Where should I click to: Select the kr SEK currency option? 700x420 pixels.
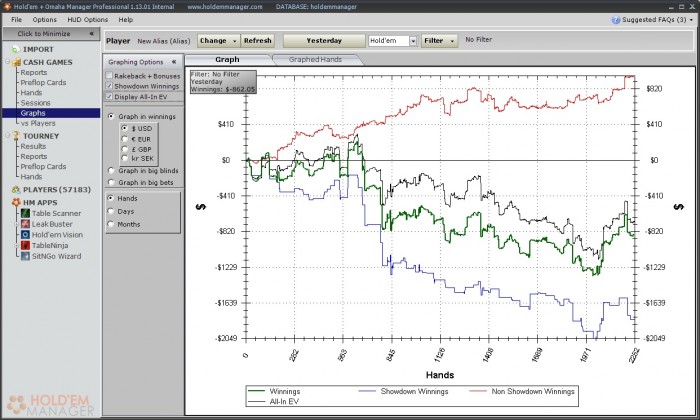(x=125, y=158)
